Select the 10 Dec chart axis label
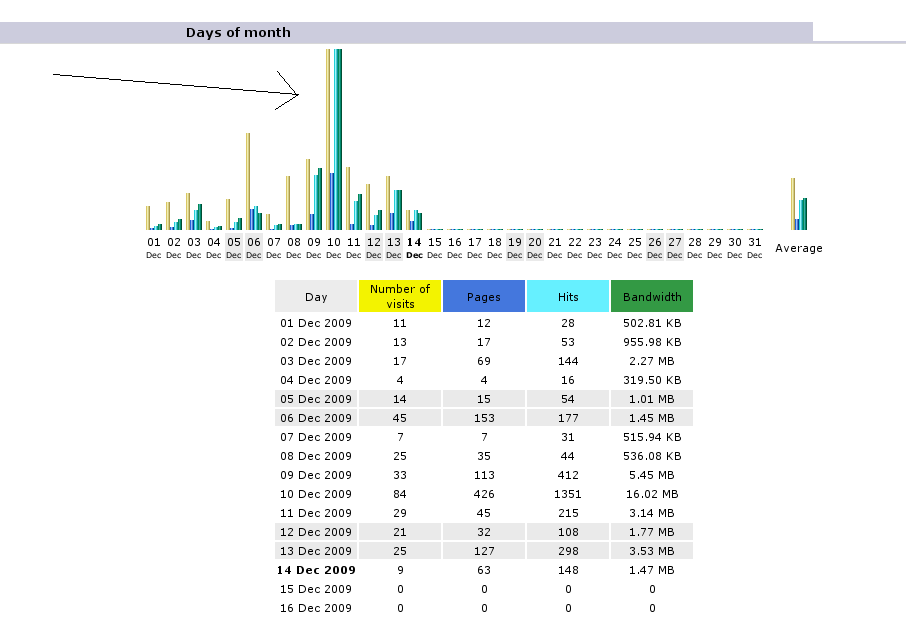 (x=334, y=247)
